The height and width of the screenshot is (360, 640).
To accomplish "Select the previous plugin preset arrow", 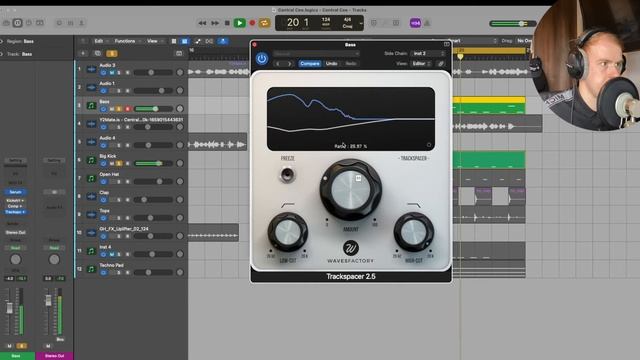I will [x=278, y=64].
